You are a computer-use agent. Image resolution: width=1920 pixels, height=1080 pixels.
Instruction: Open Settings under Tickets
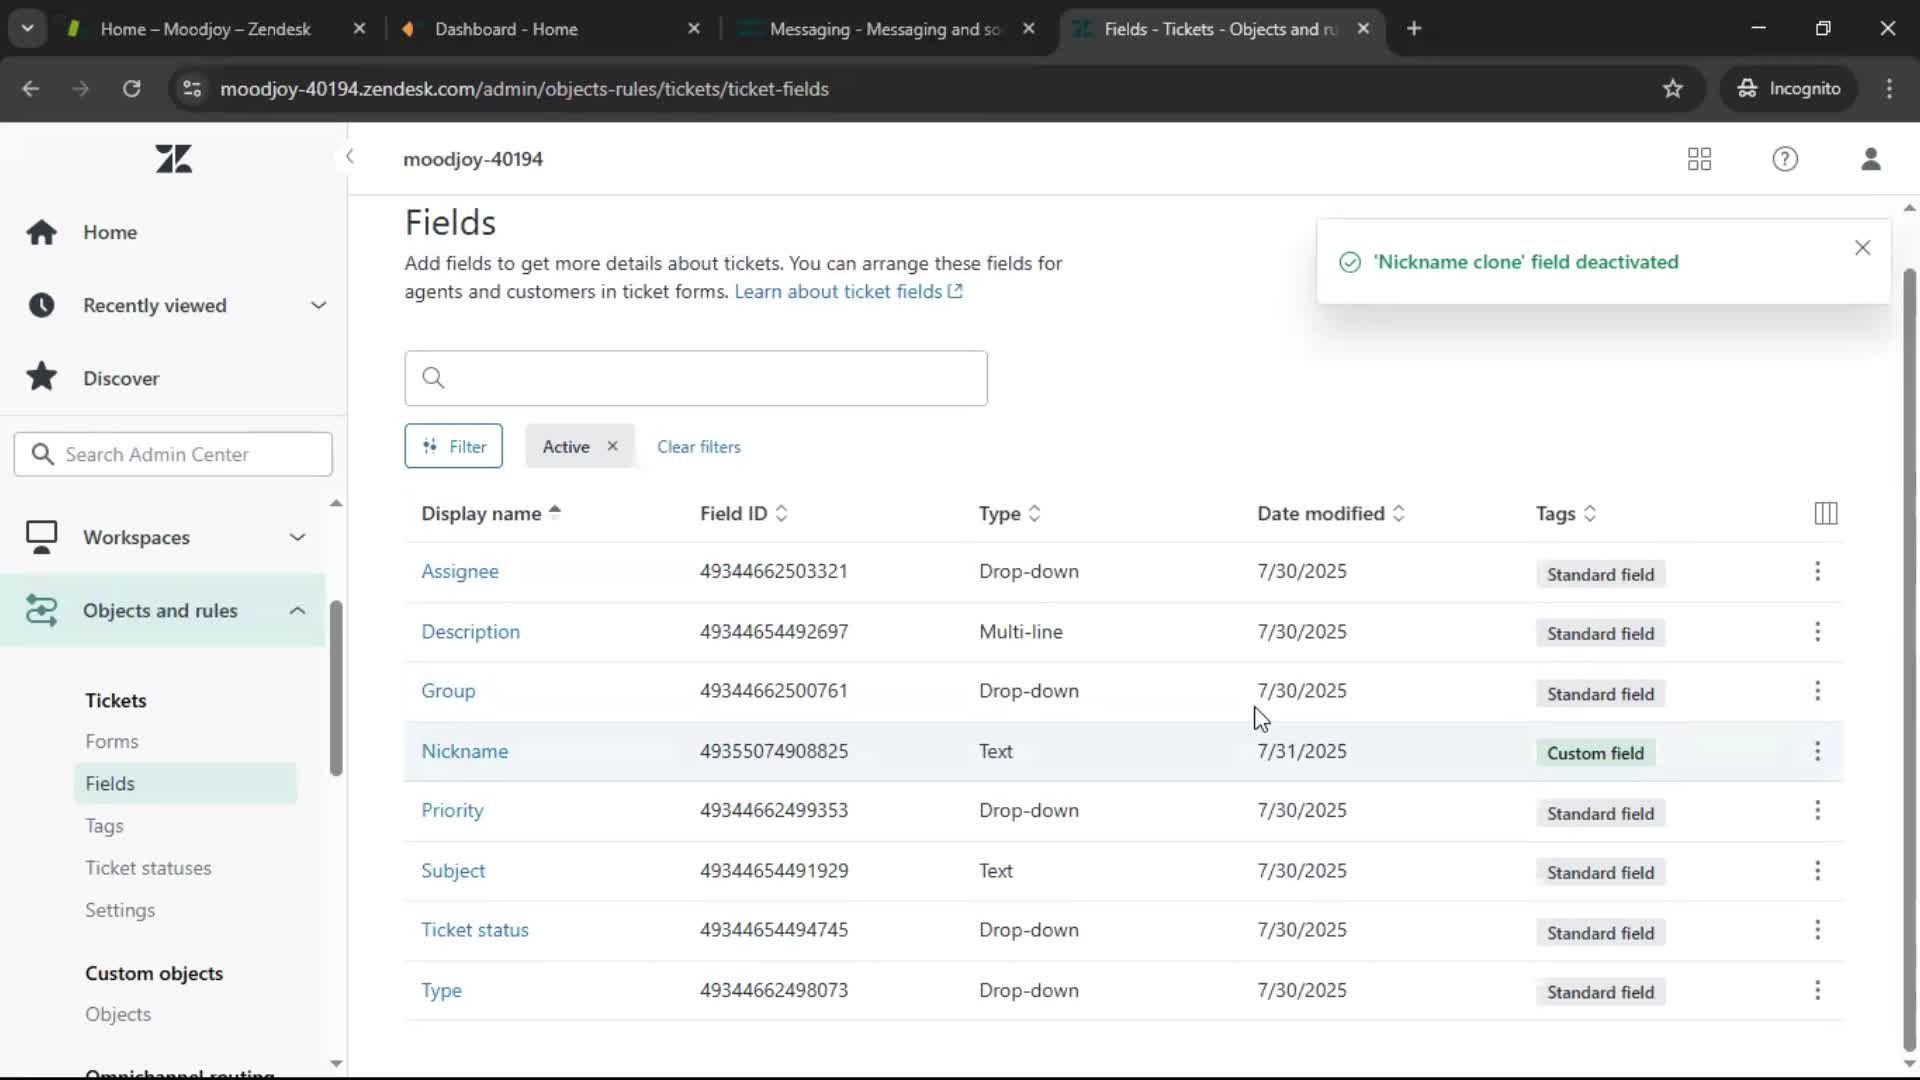(120, 910)
